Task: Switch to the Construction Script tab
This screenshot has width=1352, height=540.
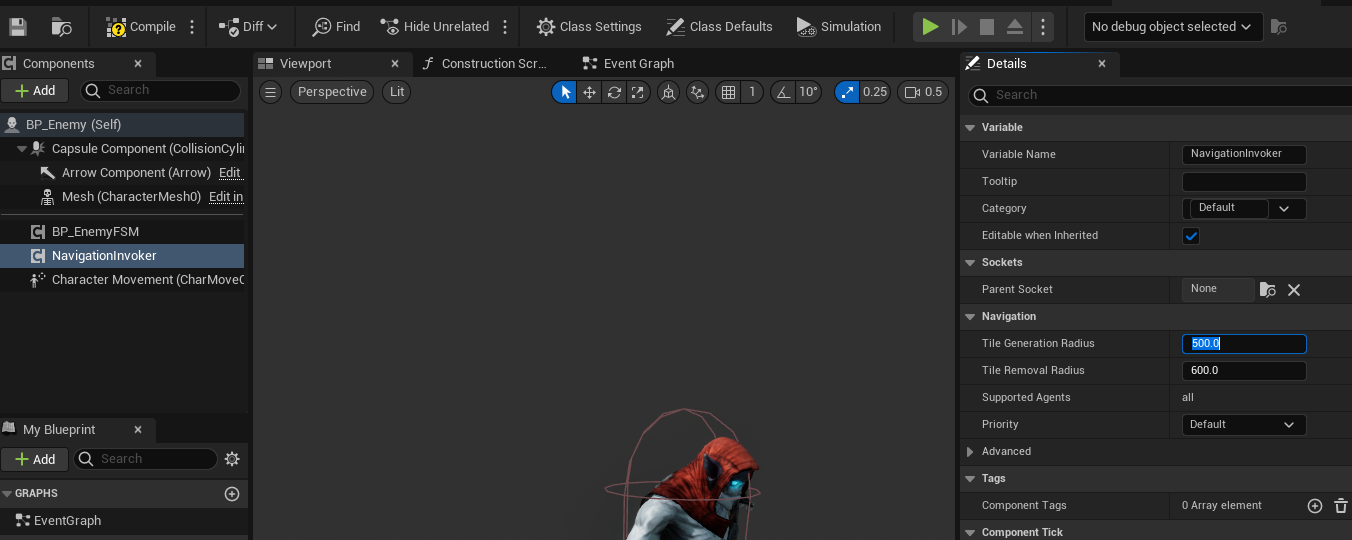Action: (x=494, y=63)
